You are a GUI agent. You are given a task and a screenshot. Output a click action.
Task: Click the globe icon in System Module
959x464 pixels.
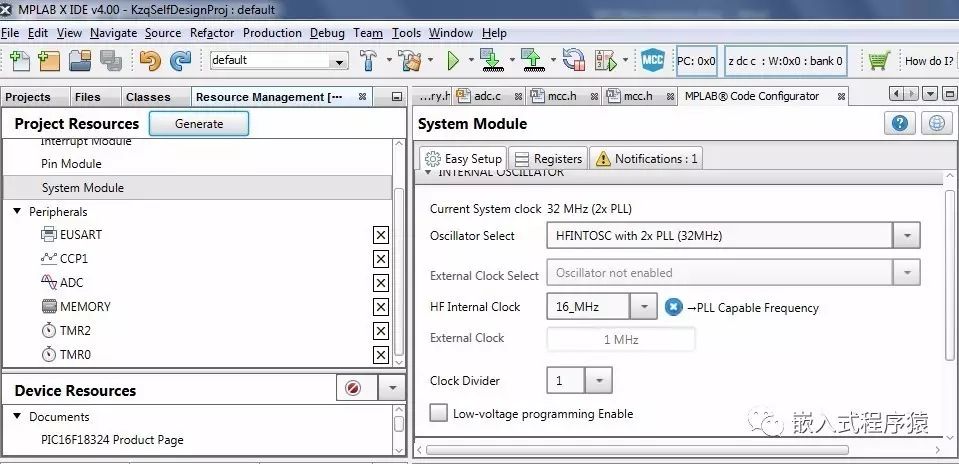pos(937,123)
